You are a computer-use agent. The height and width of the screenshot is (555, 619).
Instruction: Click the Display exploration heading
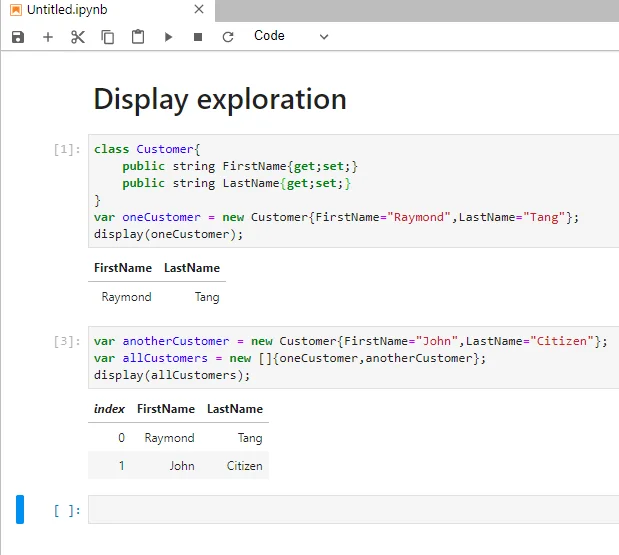(x=220, y=99)
